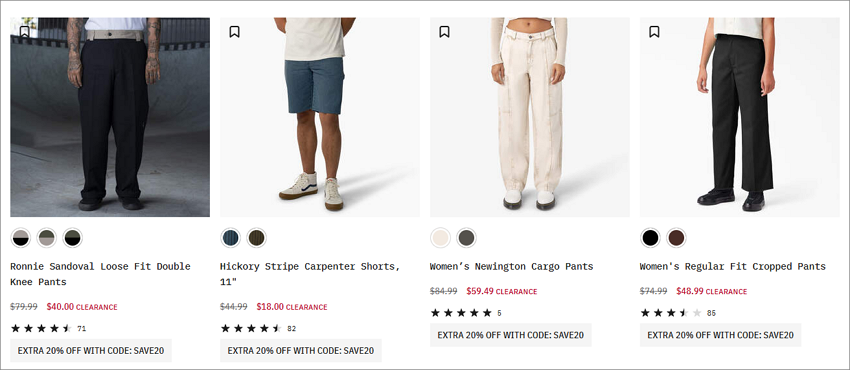850x370 pixels.
Task: Save Hickory Stripe Carpenter Shorts with bookmark icon
Action: coord(234,32)
